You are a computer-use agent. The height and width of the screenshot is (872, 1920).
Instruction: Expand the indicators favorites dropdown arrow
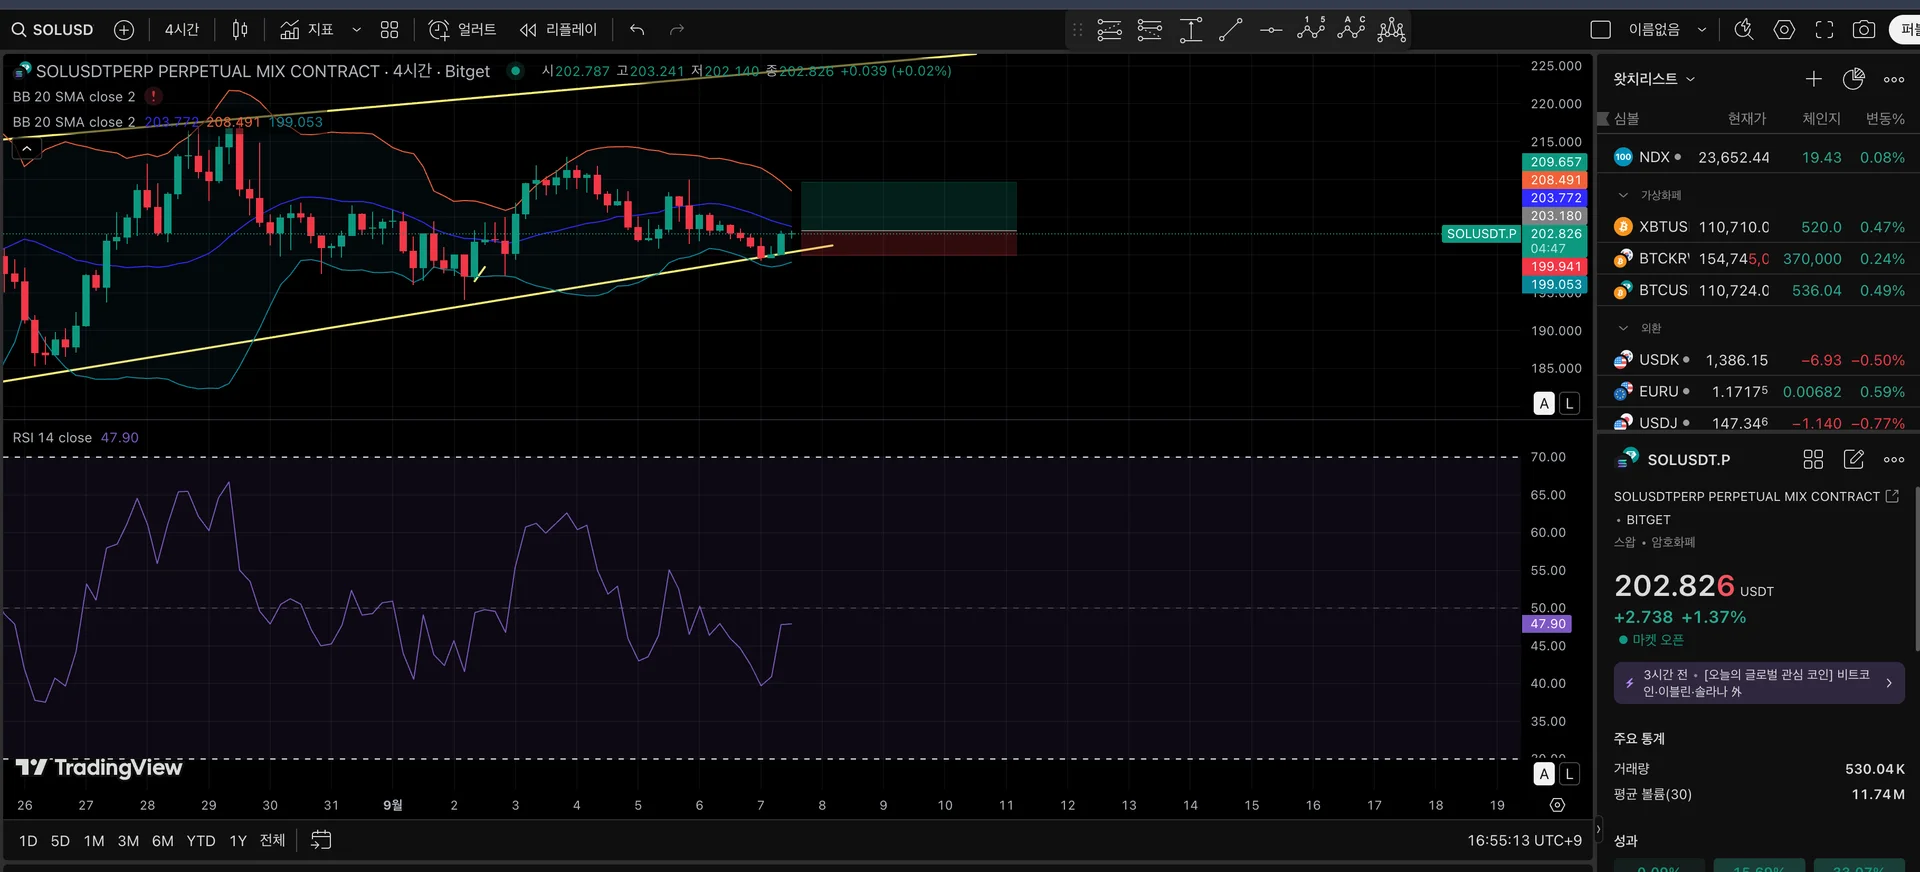(356, 30)
